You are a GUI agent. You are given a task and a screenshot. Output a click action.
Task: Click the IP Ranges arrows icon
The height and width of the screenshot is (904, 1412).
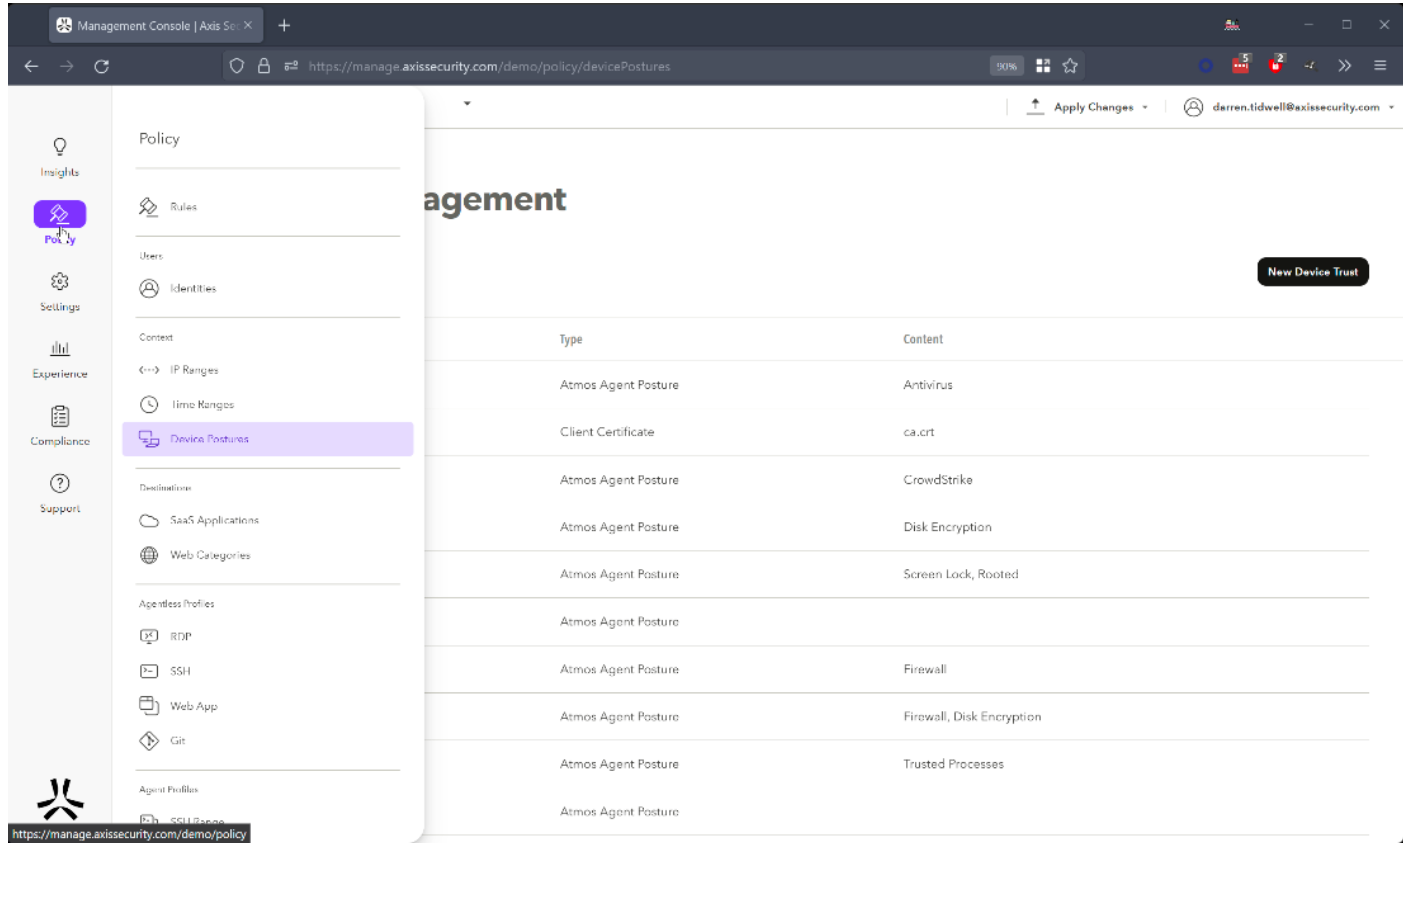point(149,370)
